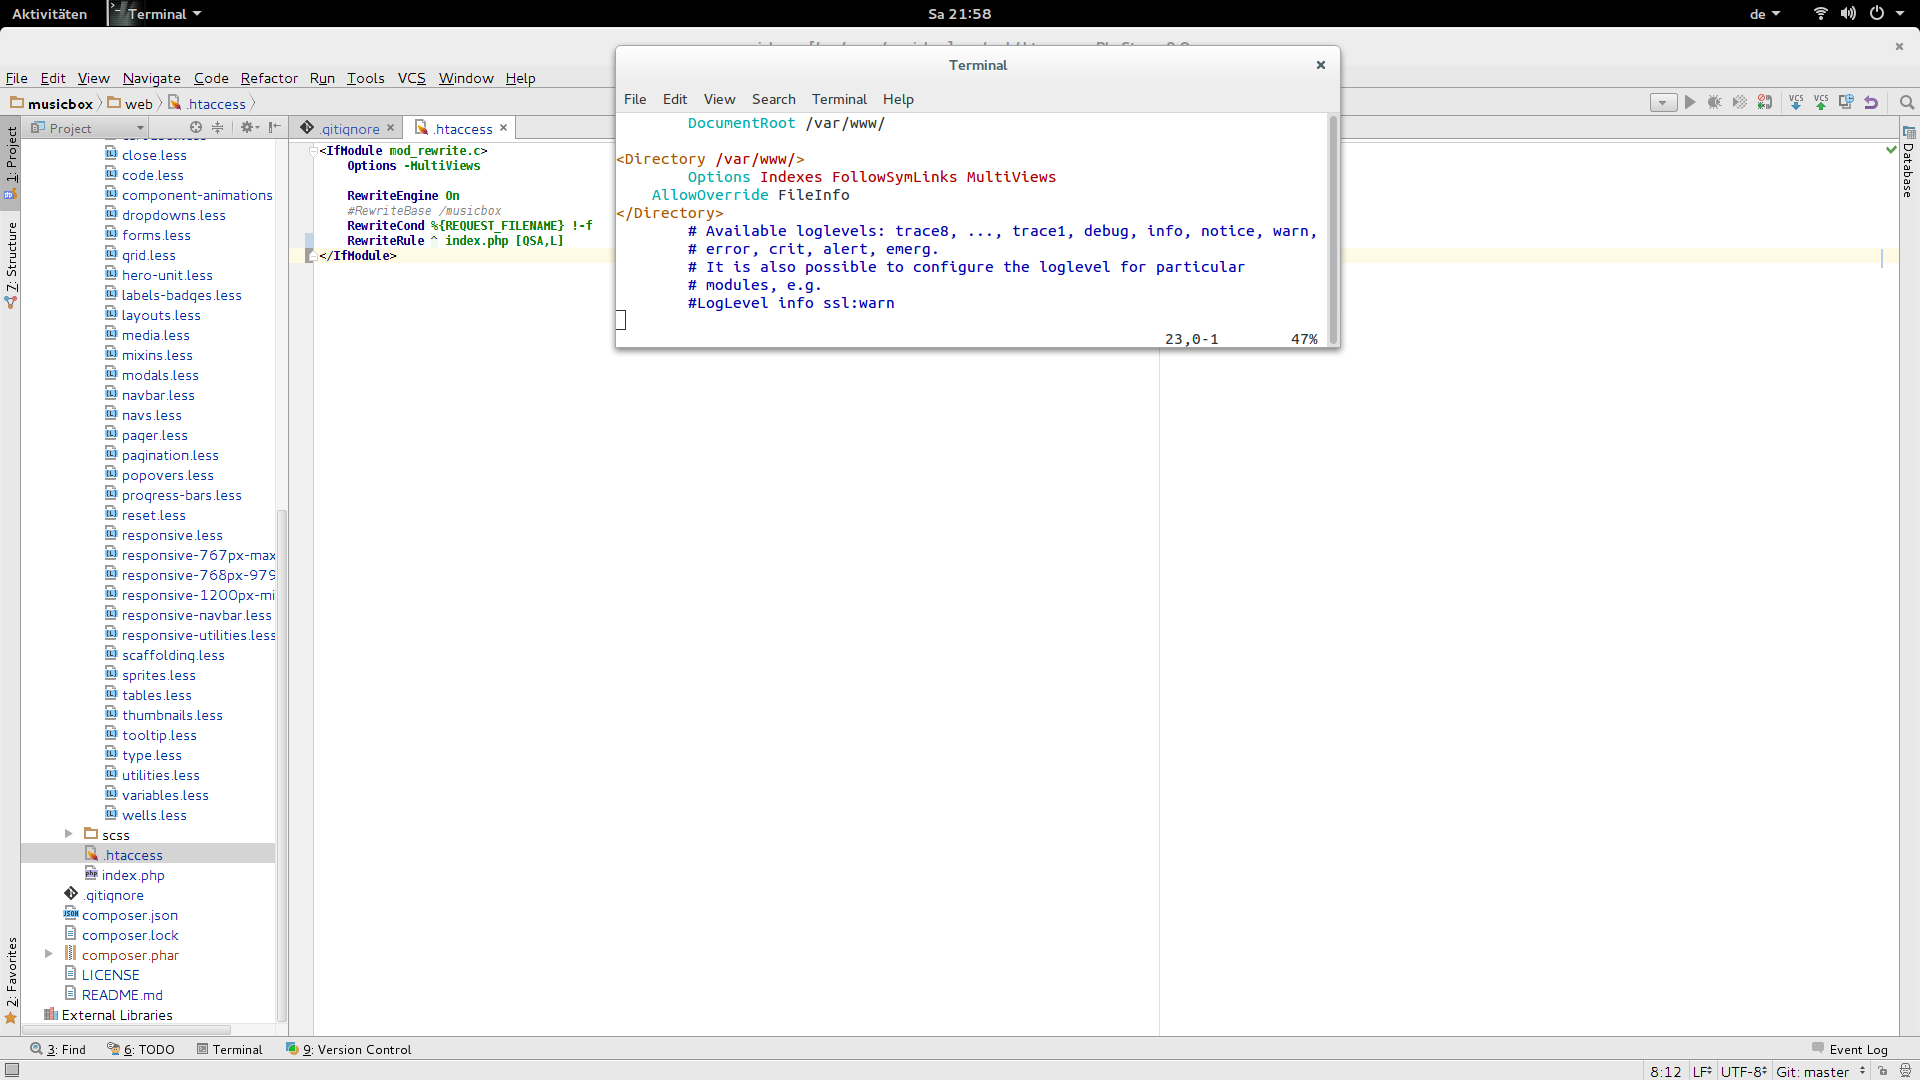Expand the composer.phar archive node
Screen dimensions: 1920x1080
[48, 954]
